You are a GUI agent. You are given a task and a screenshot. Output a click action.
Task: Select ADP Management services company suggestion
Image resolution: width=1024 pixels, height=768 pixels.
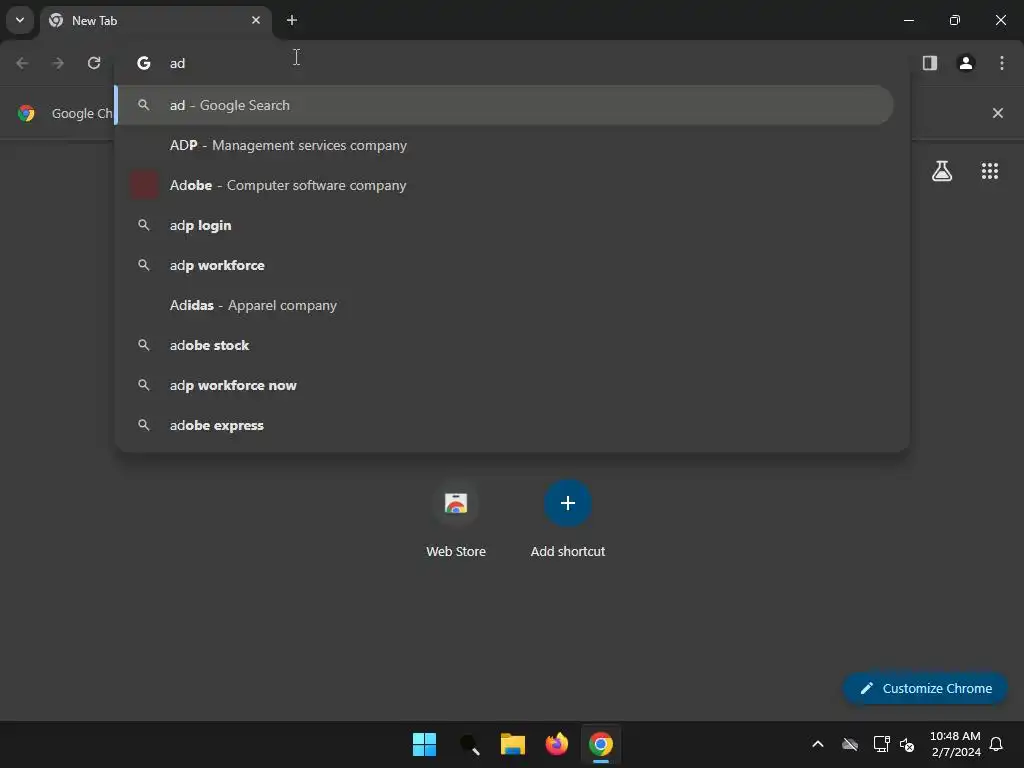(x=504, y=145)
